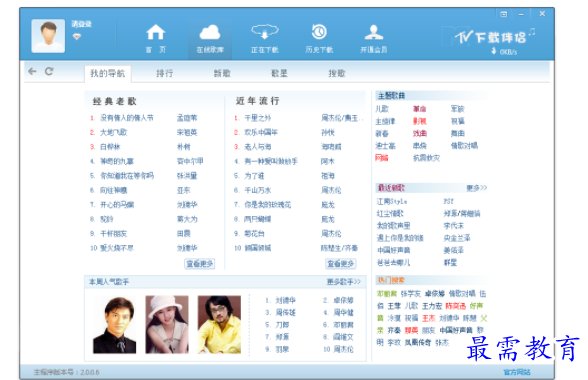Switch to the 排行 tab
The height and width of the screenshot is (380, 588).
(165, 73)
